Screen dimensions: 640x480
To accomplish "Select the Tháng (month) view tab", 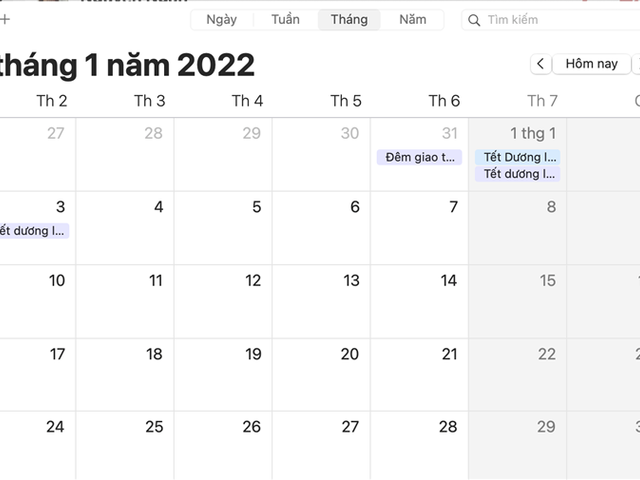I will pos(349,20).
